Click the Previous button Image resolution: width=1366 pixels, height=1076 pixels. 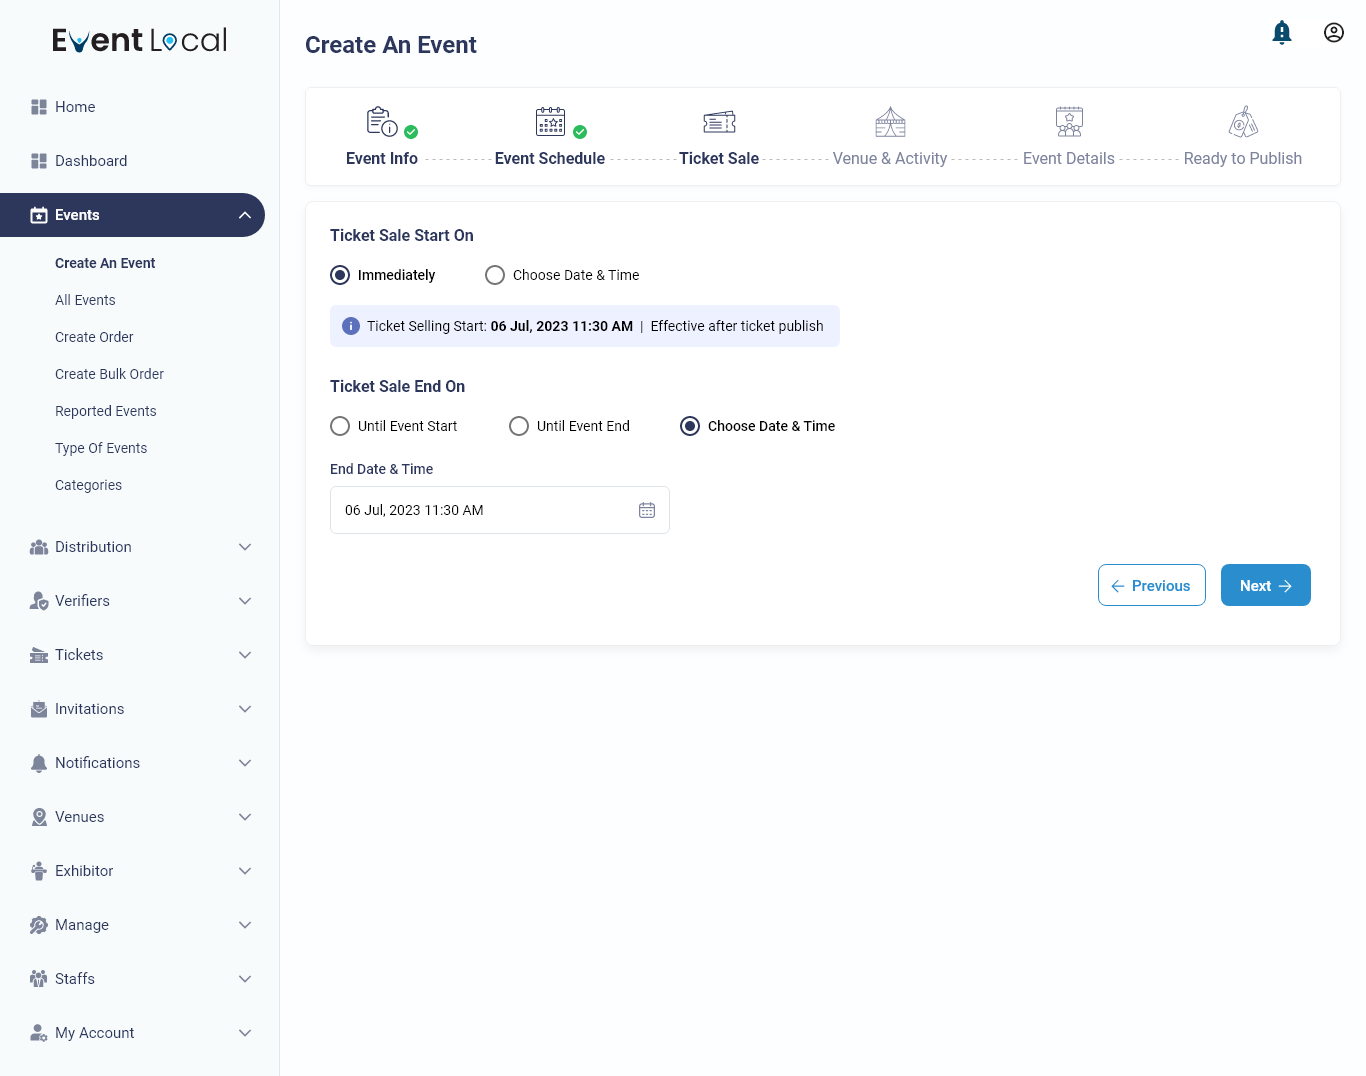[x=1151, y=585]
